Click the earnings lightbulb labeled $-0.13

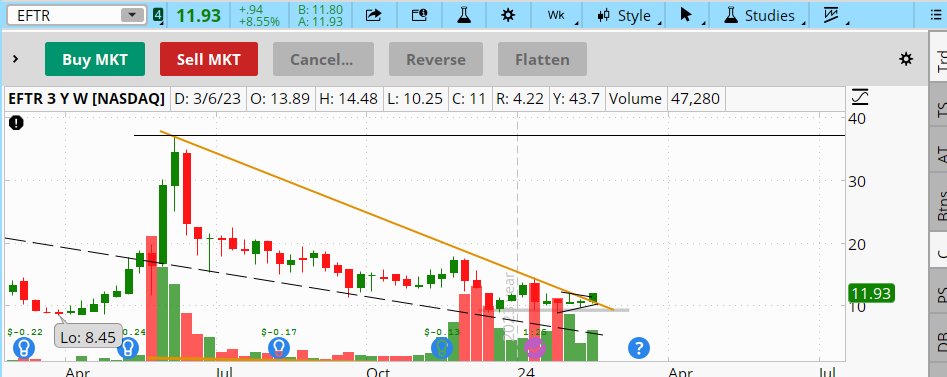442,347
